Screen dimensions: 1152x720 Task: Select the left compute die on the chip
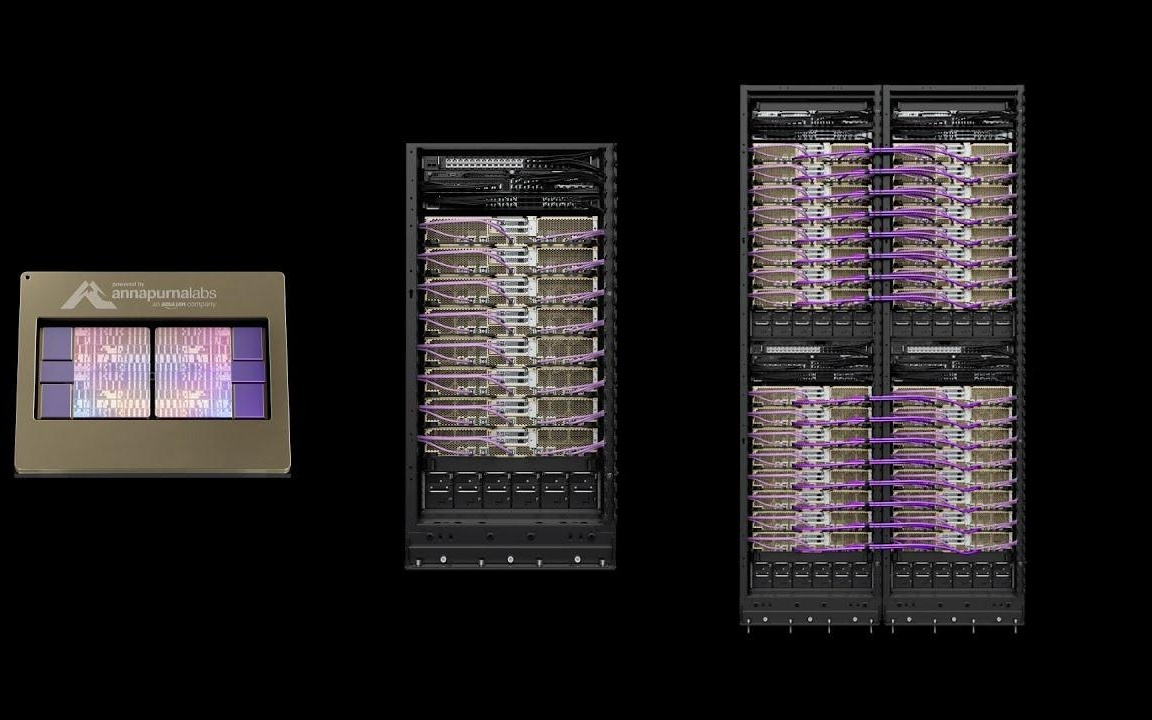[x=111, y=371]
